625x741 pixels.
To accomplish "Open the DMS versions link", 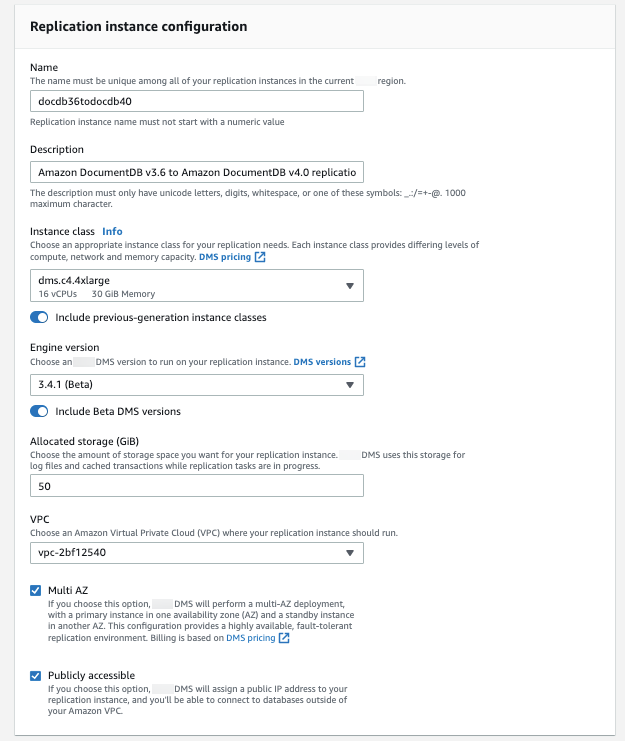I will [x=322, y=361].
